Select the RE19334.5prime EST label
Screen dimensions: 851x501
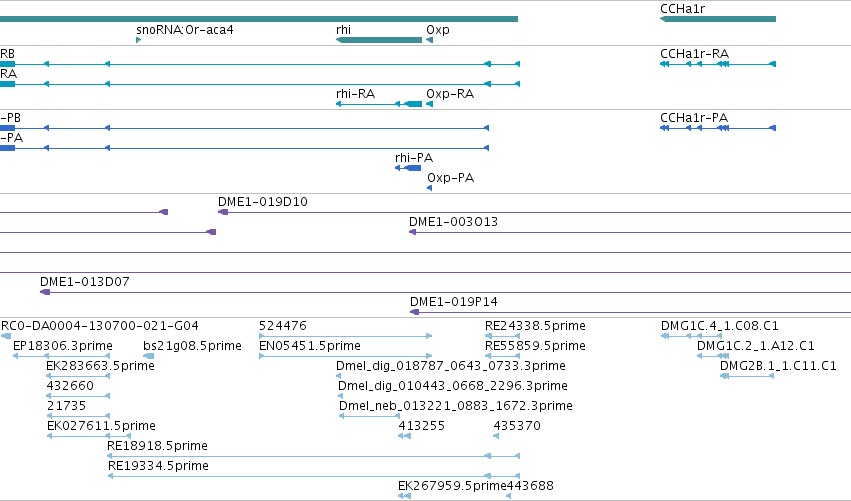pos(158,466)
